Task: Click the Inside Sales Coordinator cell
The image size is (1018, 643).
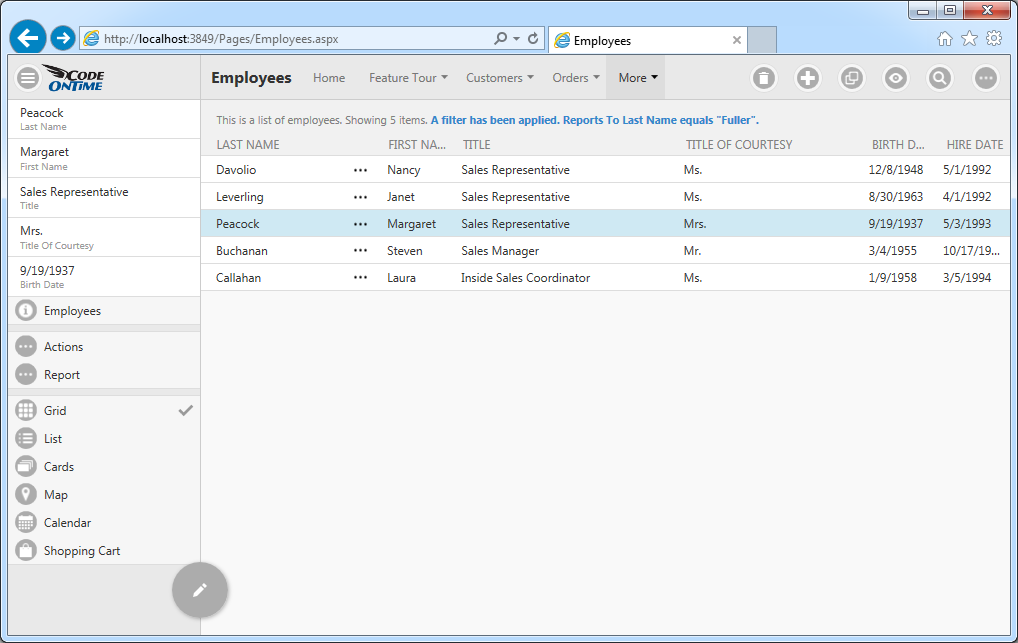Action: pyautogui.click(x=525, y=278)
